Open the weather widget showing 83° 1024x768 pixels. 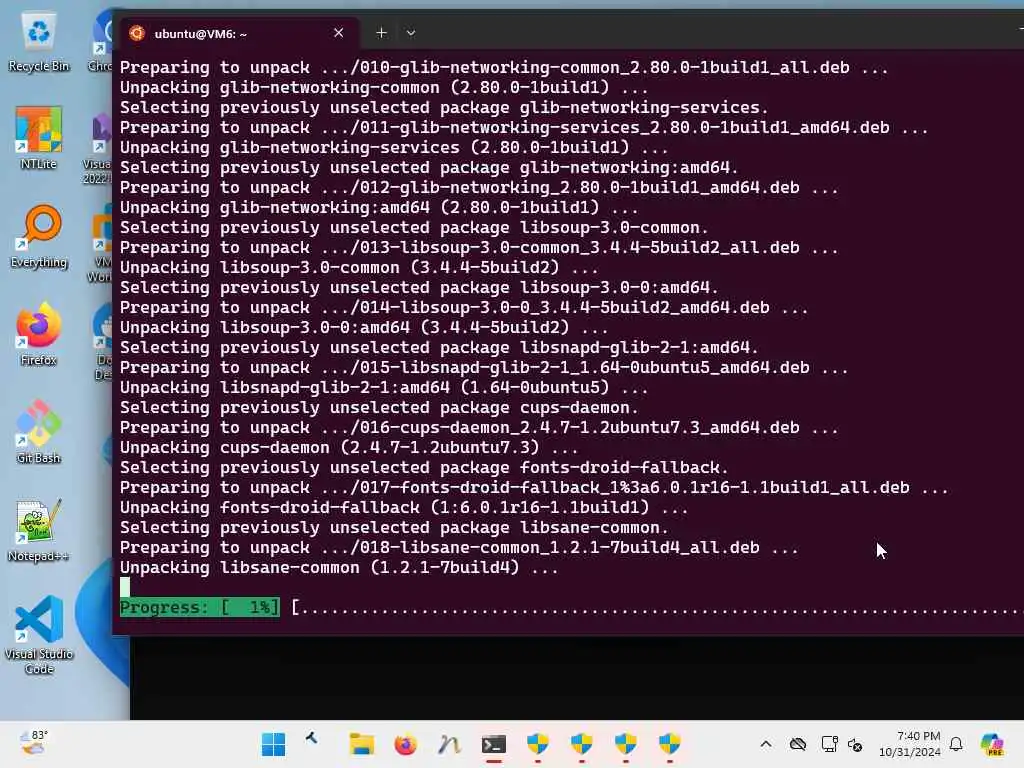point(34,743)
